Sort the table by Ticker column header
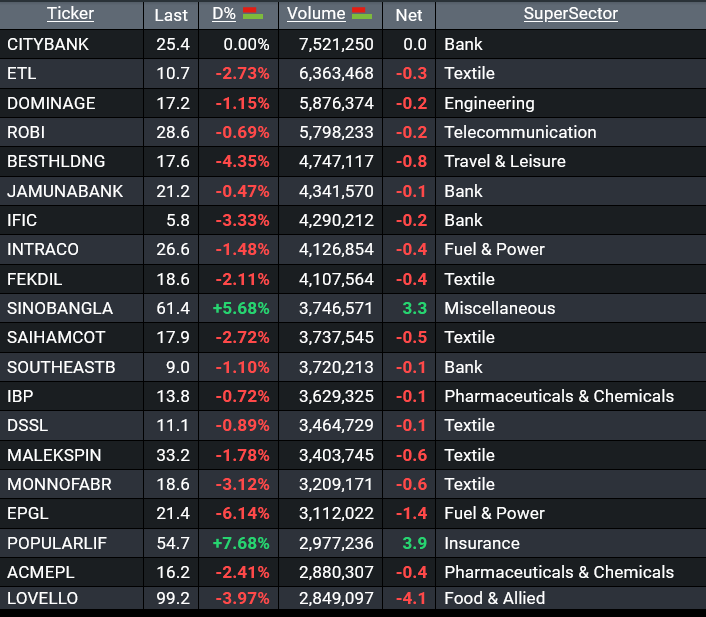The image size is (706, 617). point(71,14)
